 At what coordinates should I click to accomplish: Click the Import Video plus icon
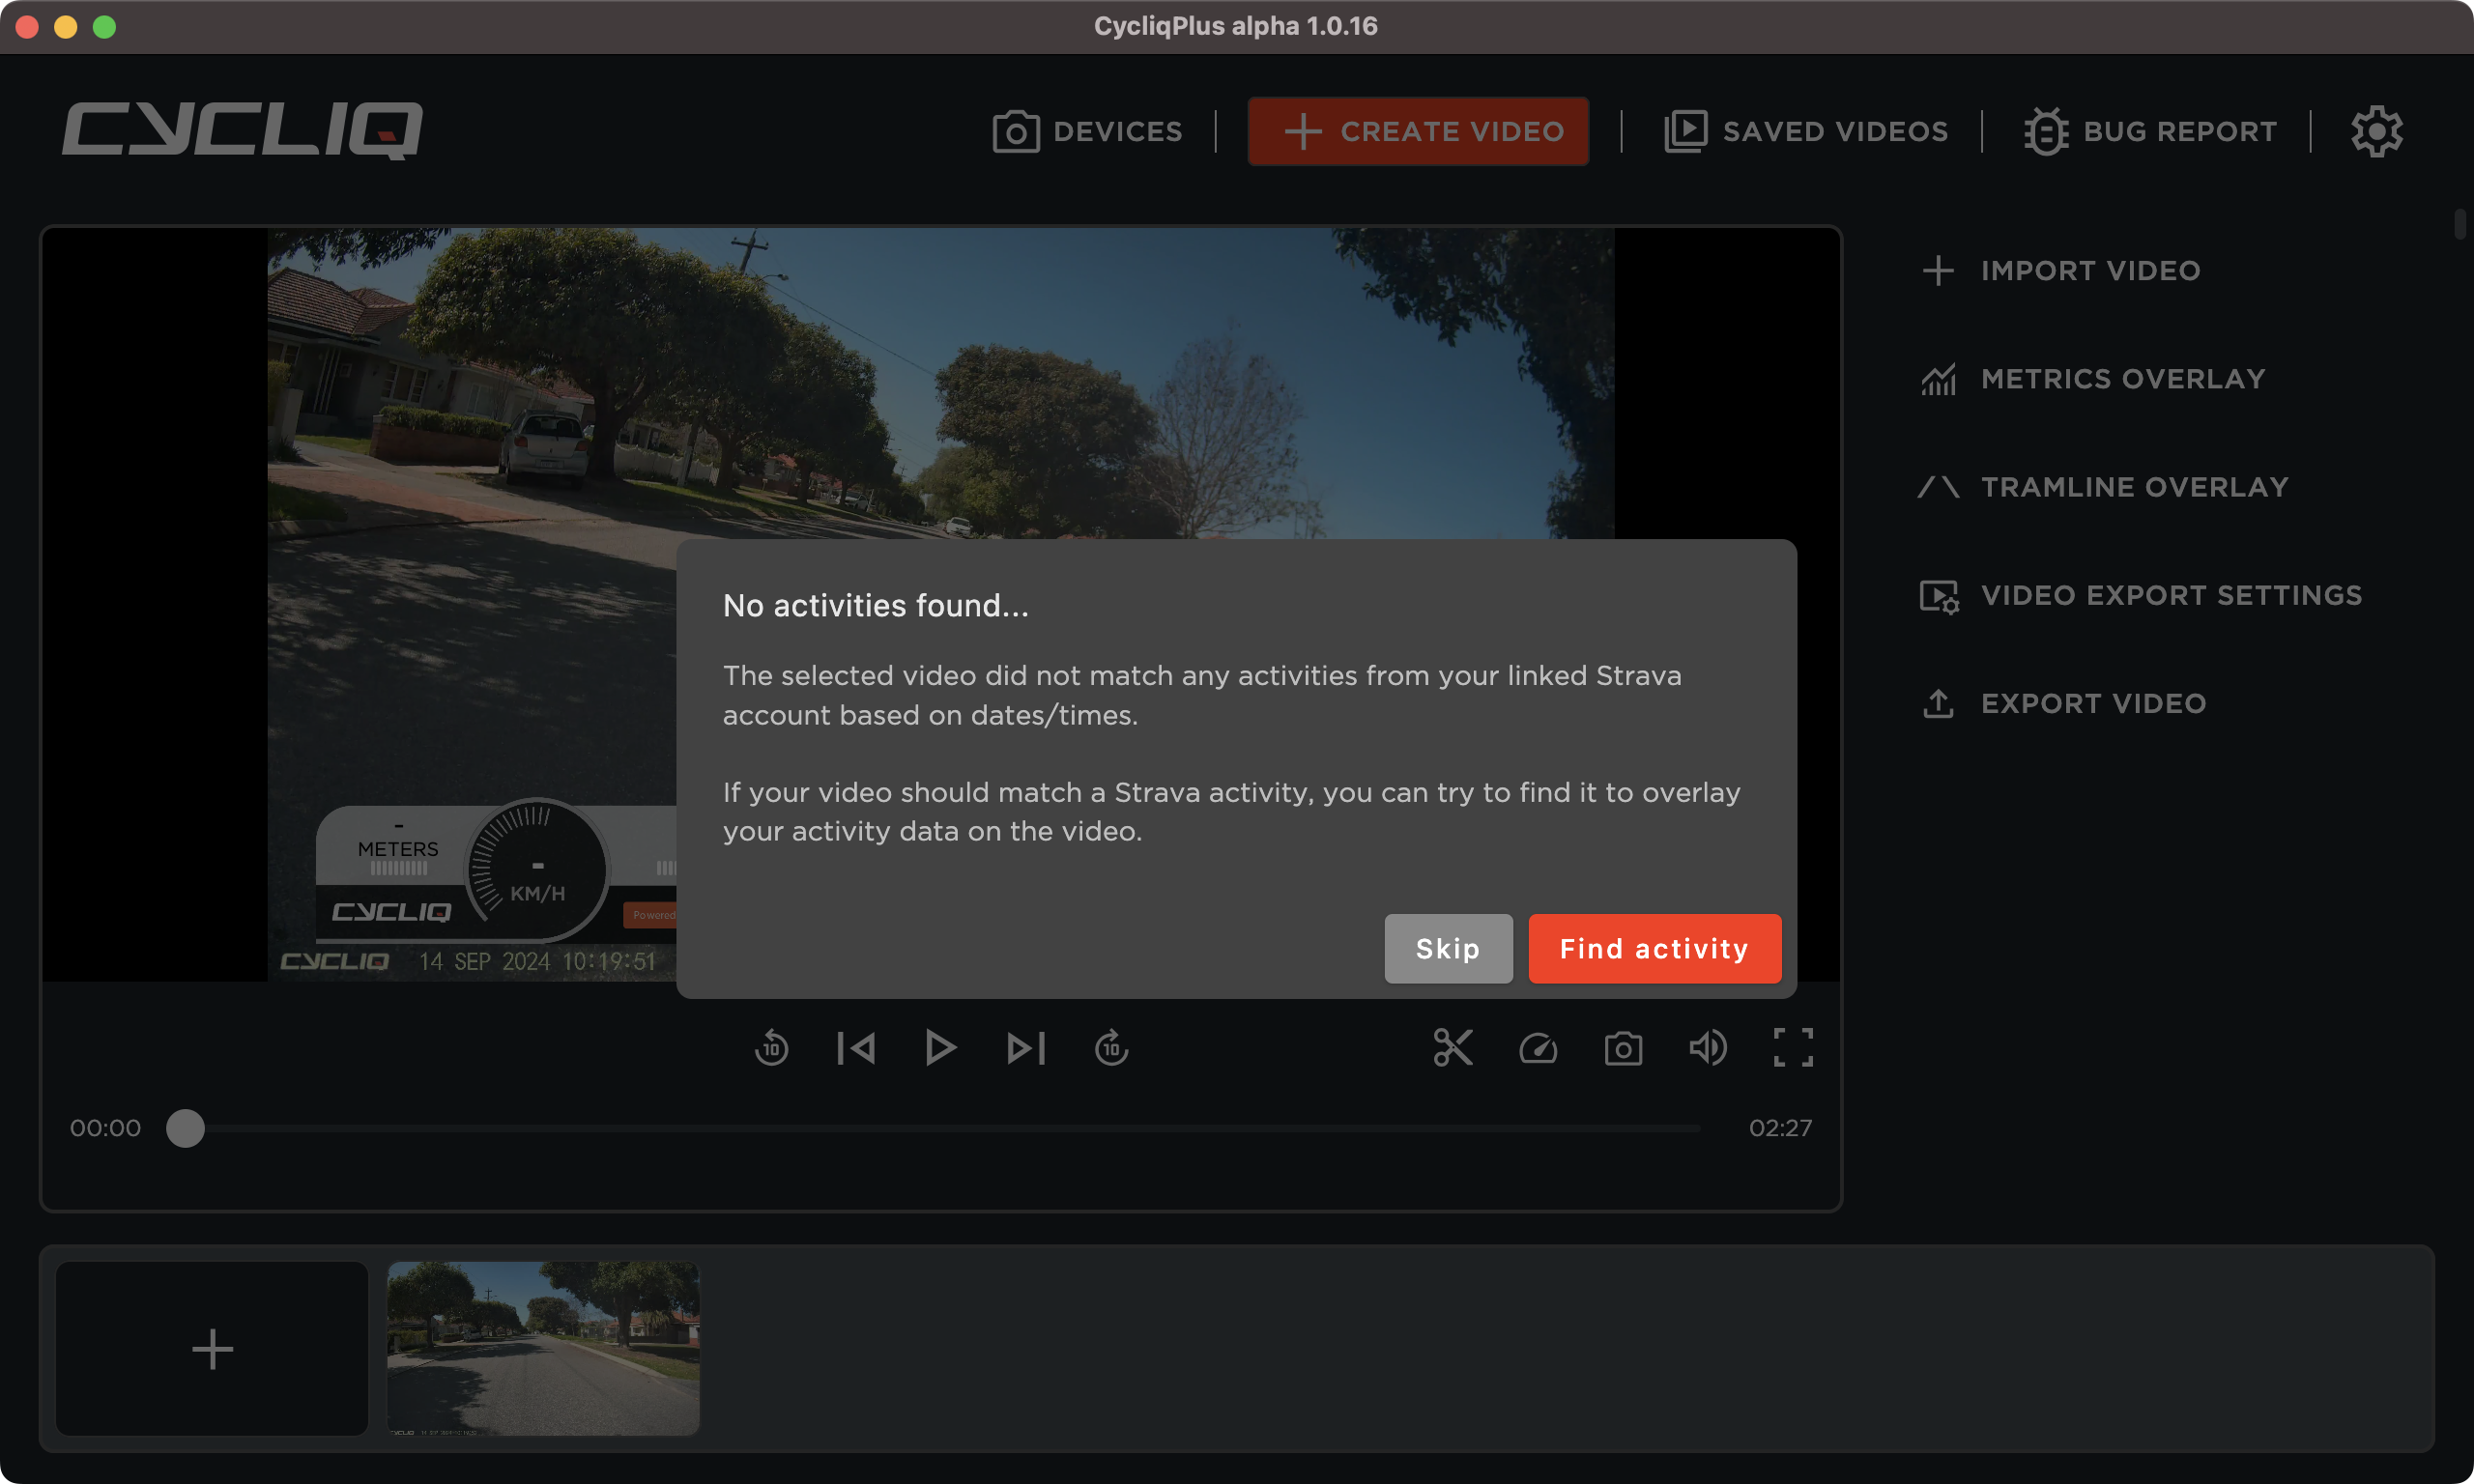(x=1938, y=270)
